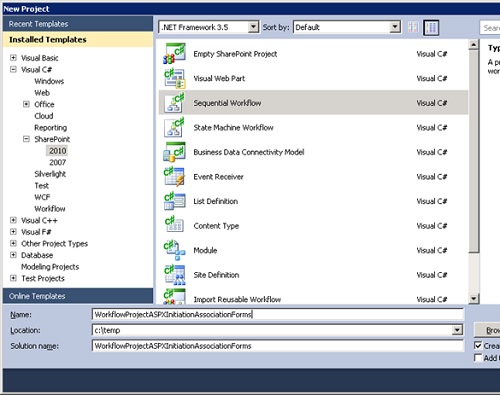
Task: Select the Web category under Visual C#
Action: click(42, 93)
